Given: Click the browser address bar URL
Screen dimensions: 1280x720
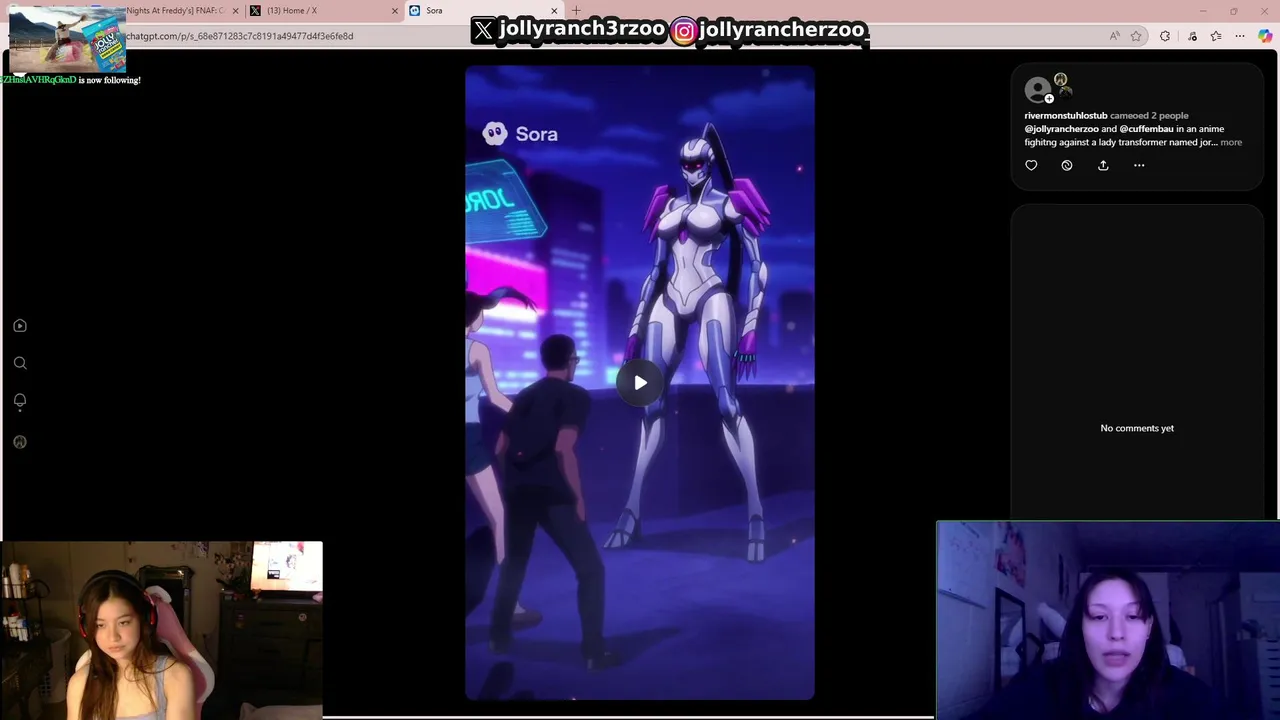Looking at the screenshot, I should click(x=240, y=36).
